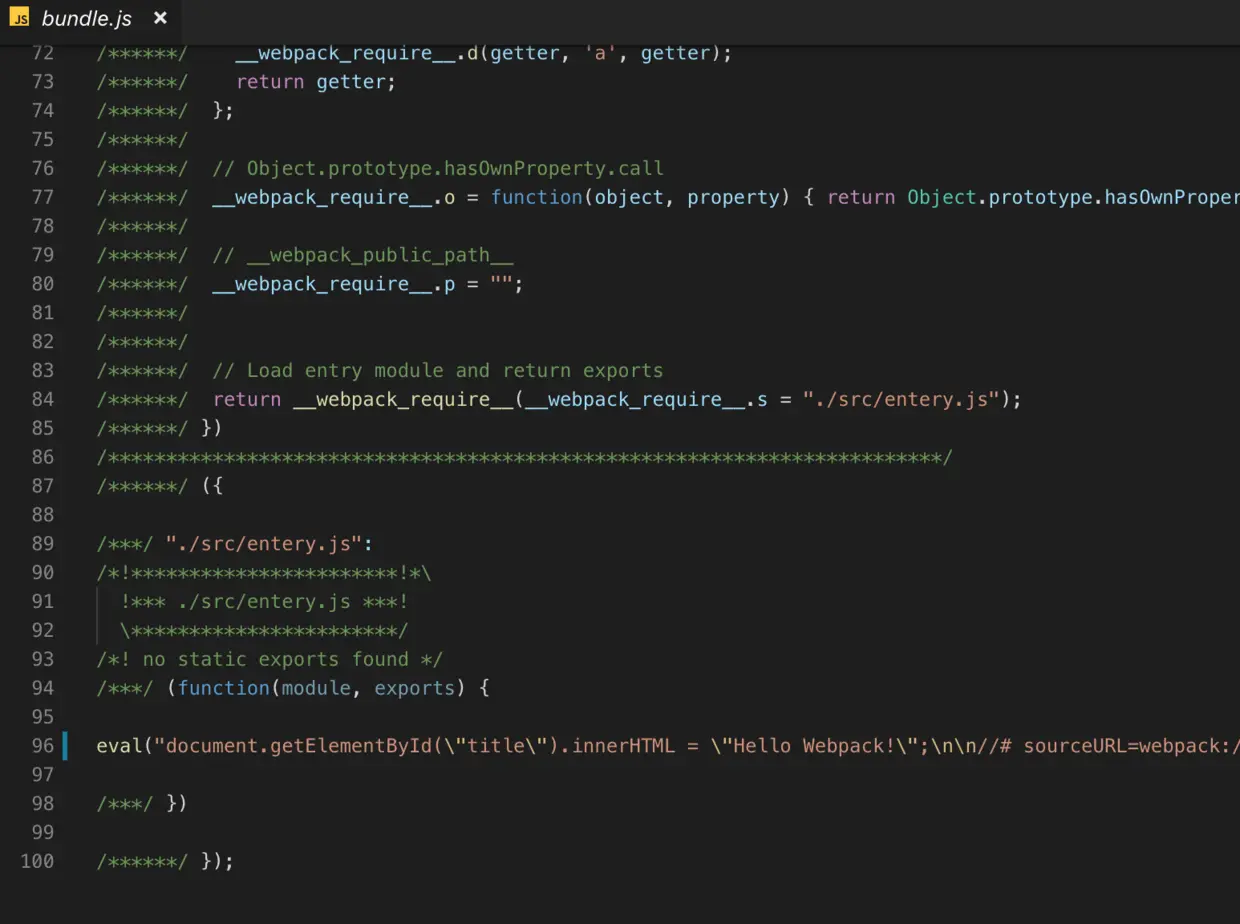Click the JS file icon on the tab

coord(19,18)
